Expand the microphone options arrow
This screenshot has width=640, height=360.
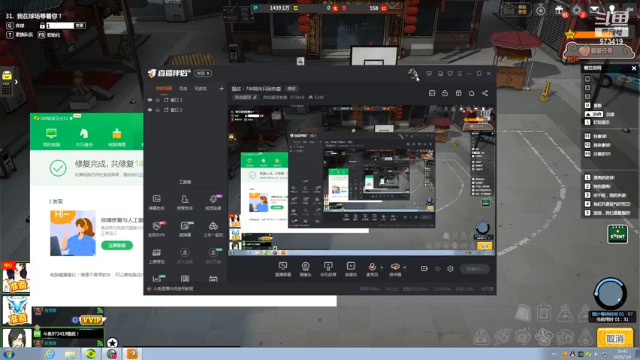[382, 268]
